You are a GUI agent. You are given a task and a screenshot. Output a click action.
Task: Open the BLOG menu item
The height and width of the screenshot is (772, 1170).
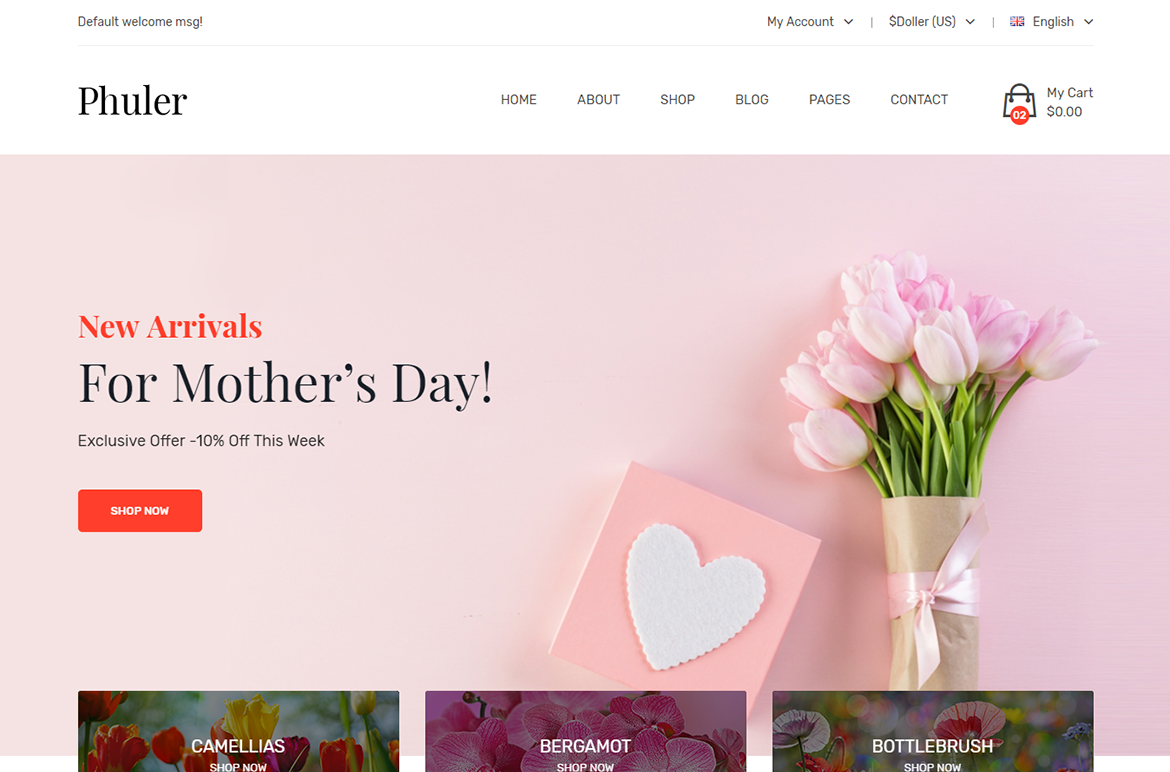(751, 100)
